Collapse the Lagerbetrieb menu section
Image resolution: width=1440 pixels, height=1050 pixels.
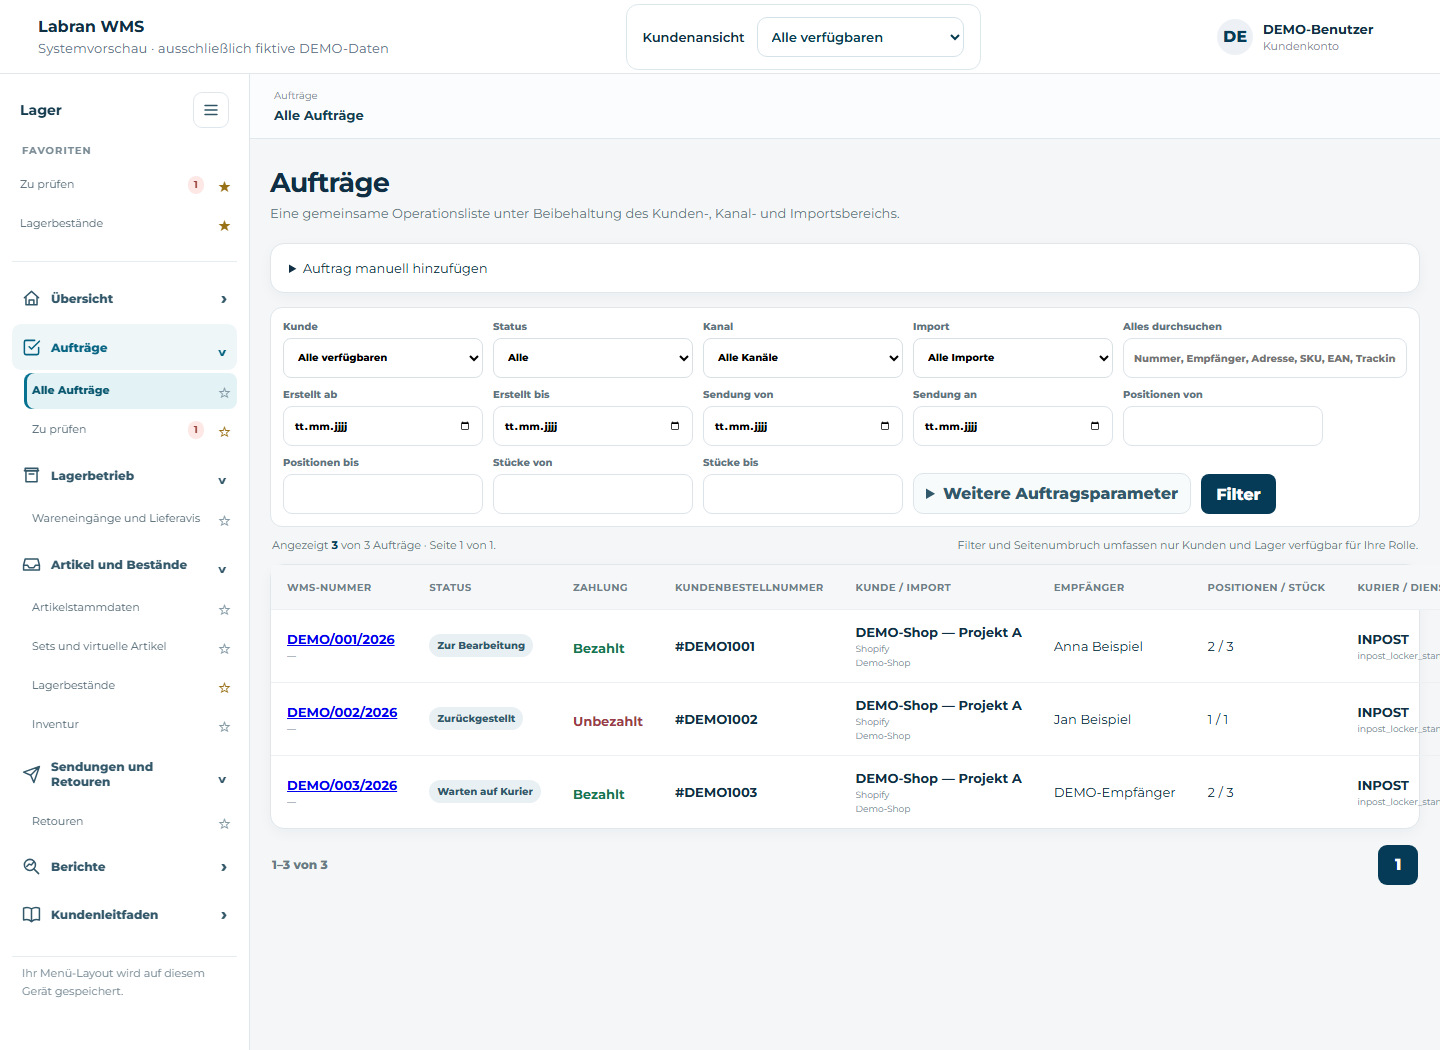124,476
